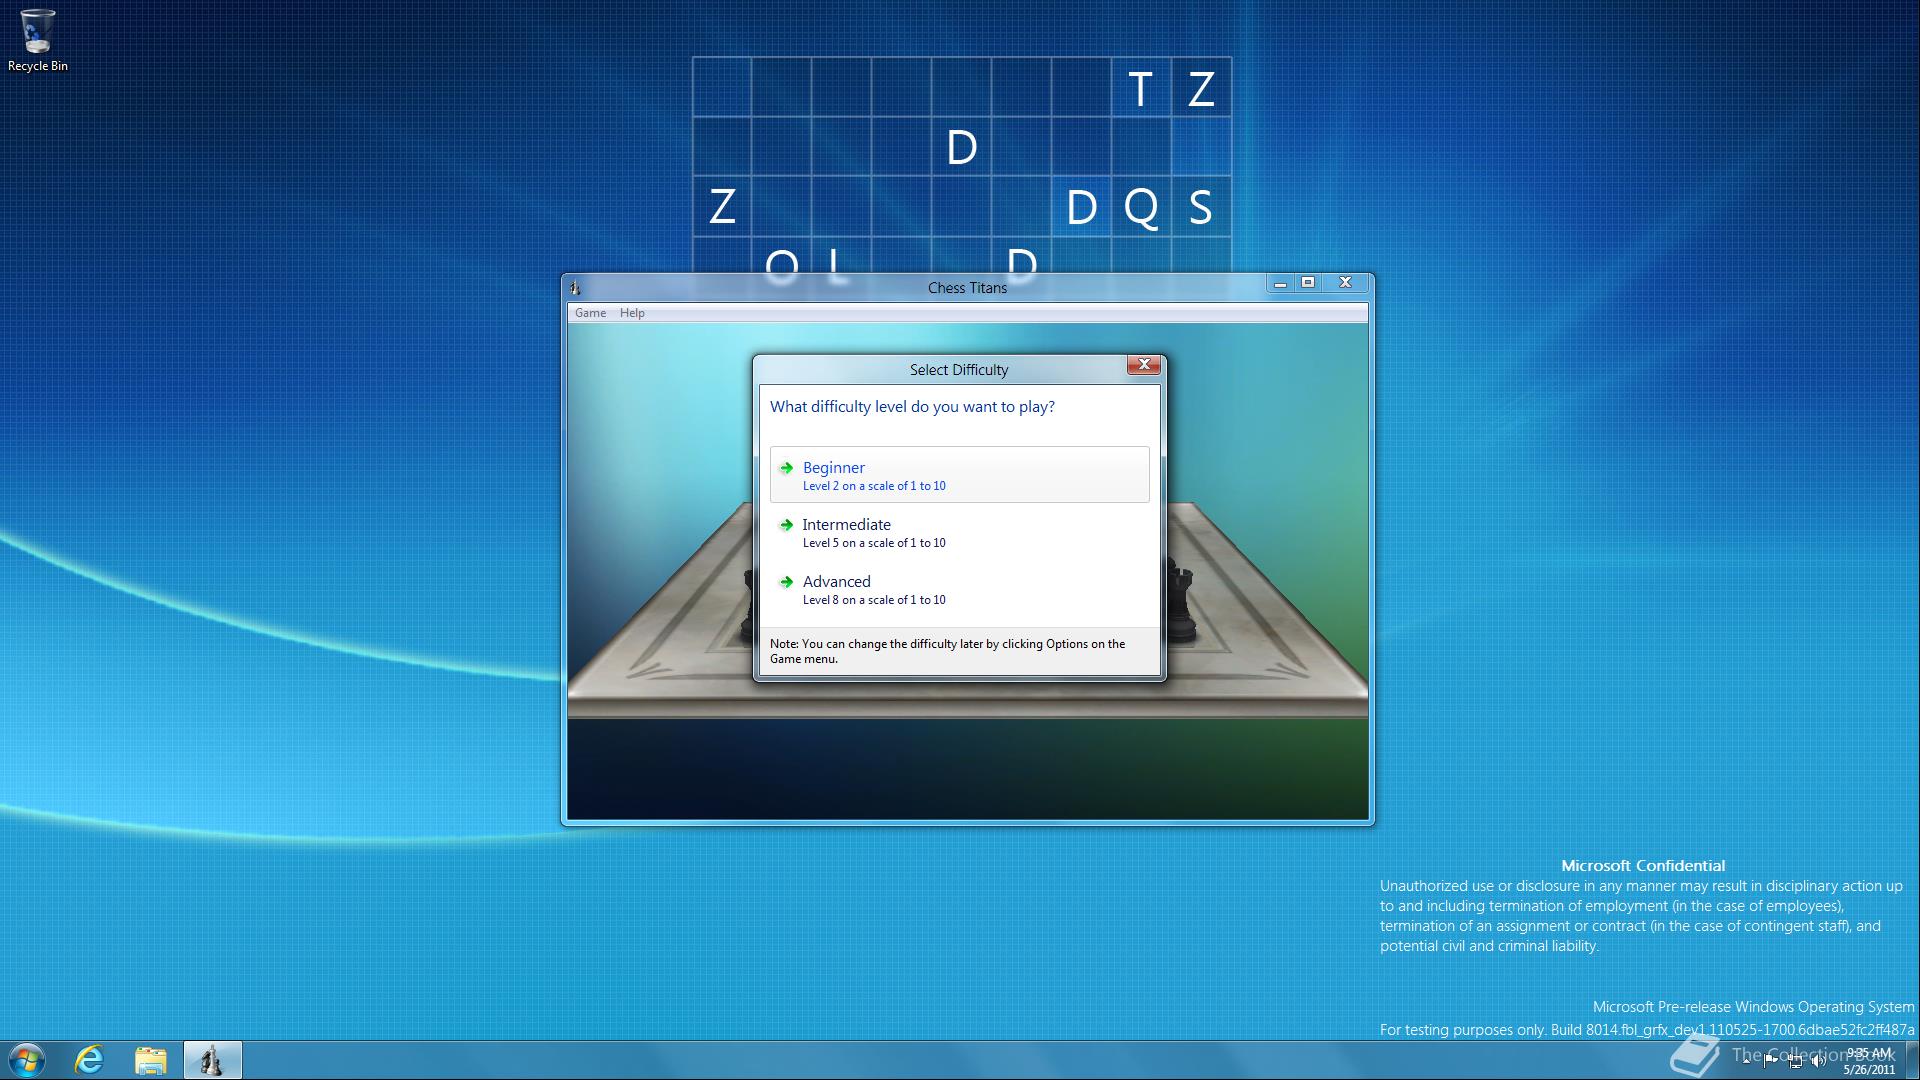Viewport: 1920px width, 1080px height.
Task: Click the 'What difficulty level do you want to play?' heading
Action: pos(912,407)
